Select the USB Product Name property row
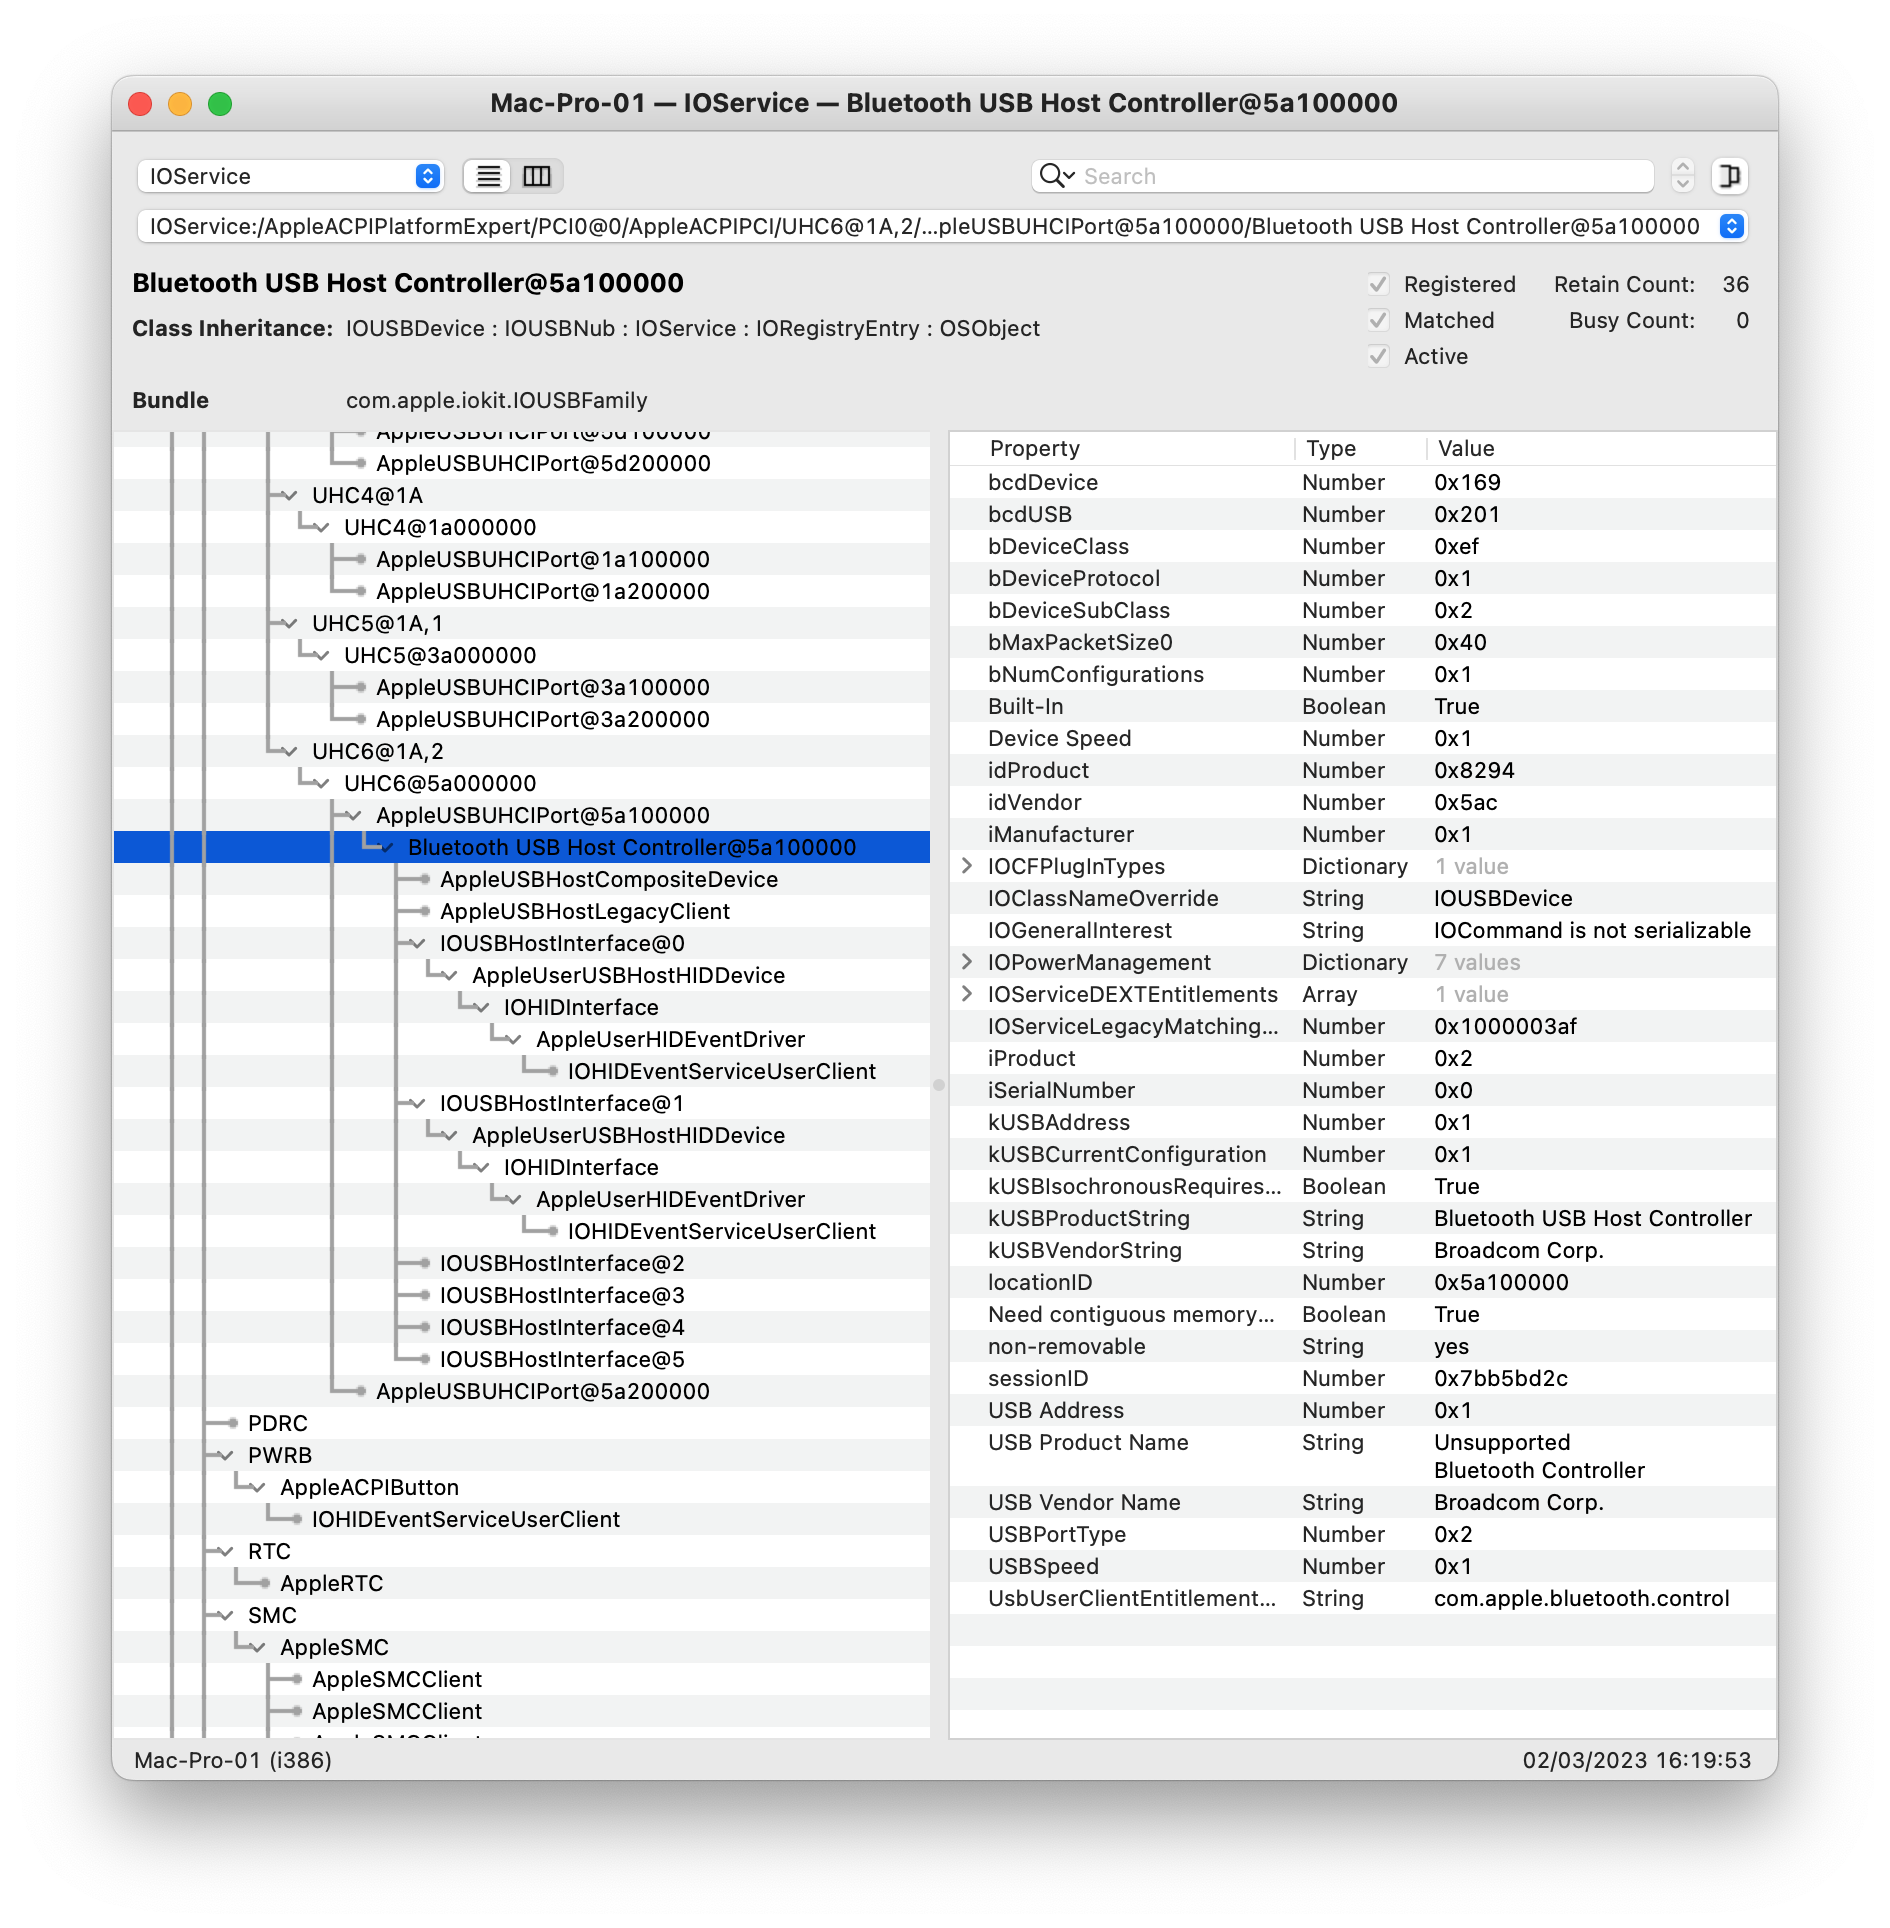 (x=1363, y=1456)
